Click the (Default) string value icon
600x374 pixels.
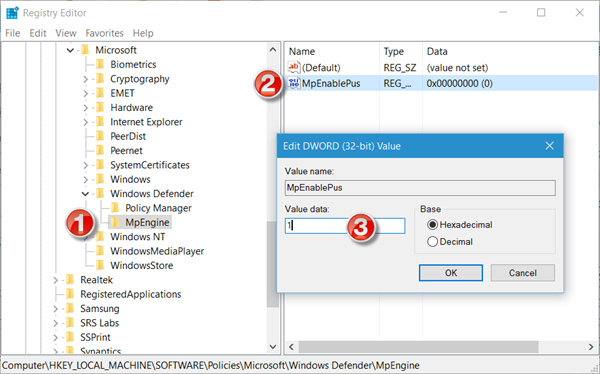[x=294, y=67]
